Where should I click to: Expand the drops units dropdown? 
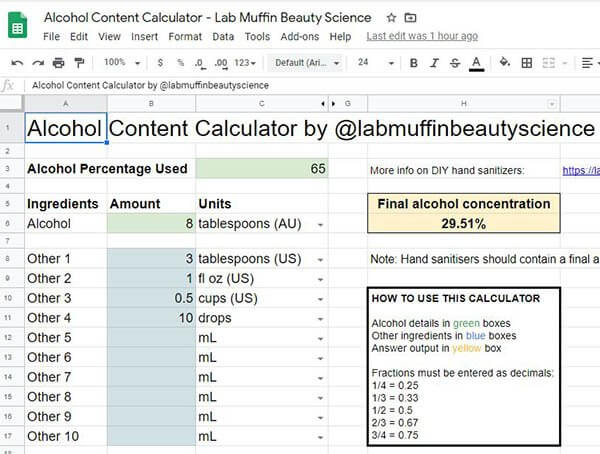[320, 320]
